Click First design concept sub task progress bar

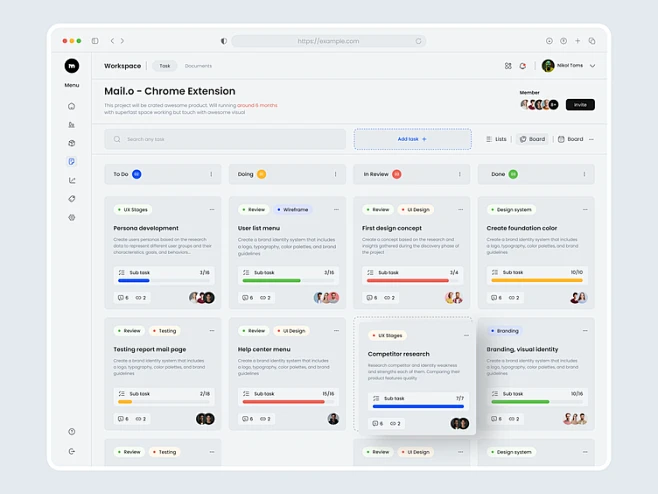tap(413, 280)
